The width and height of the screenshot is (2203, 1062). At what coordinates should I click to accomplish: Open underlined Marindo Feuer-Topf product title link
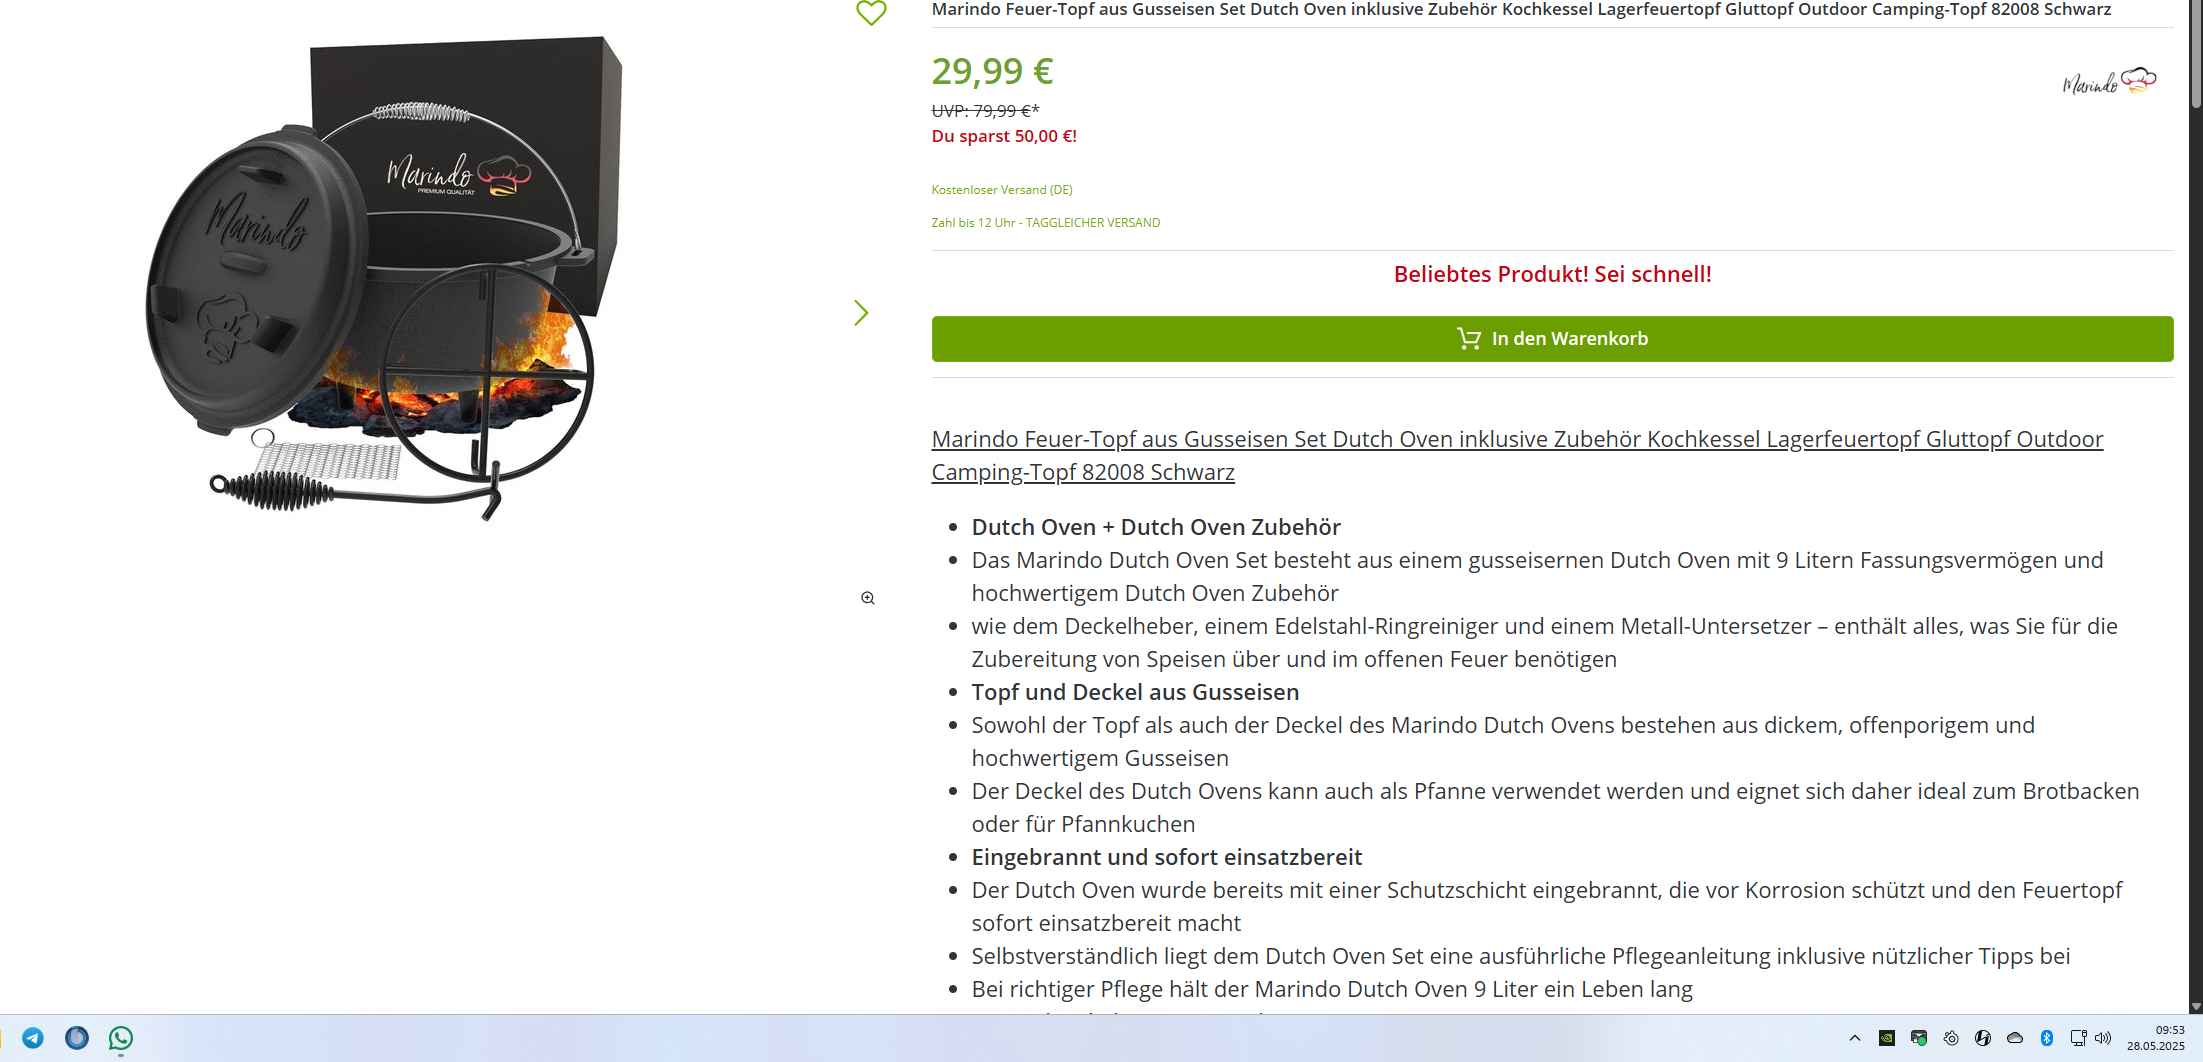tap(1517, 455)
